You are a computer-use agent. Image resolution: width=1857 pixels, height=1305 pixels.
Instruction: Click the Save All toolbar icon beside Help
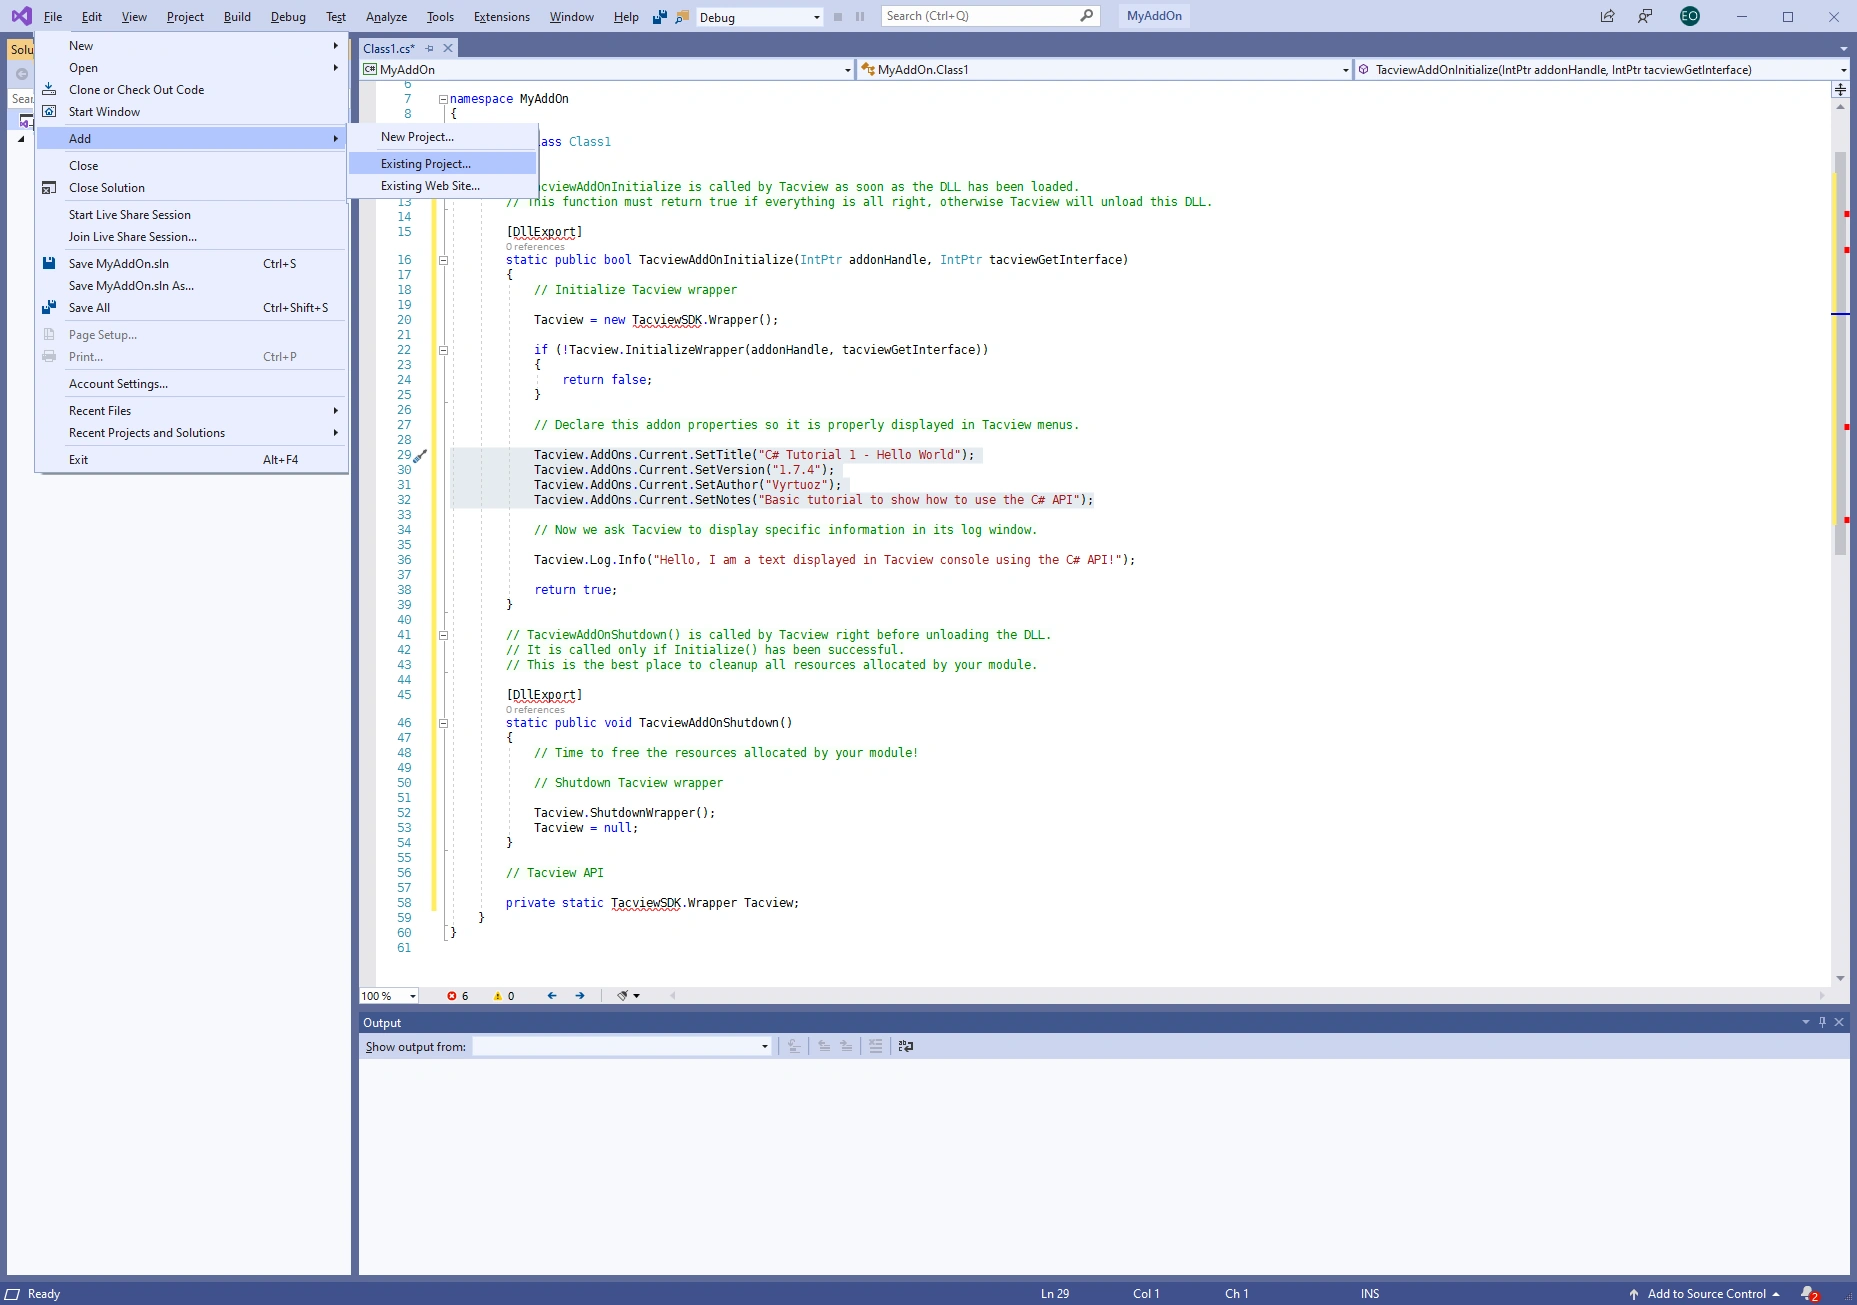pyautogui.click(x=659, y=17)
